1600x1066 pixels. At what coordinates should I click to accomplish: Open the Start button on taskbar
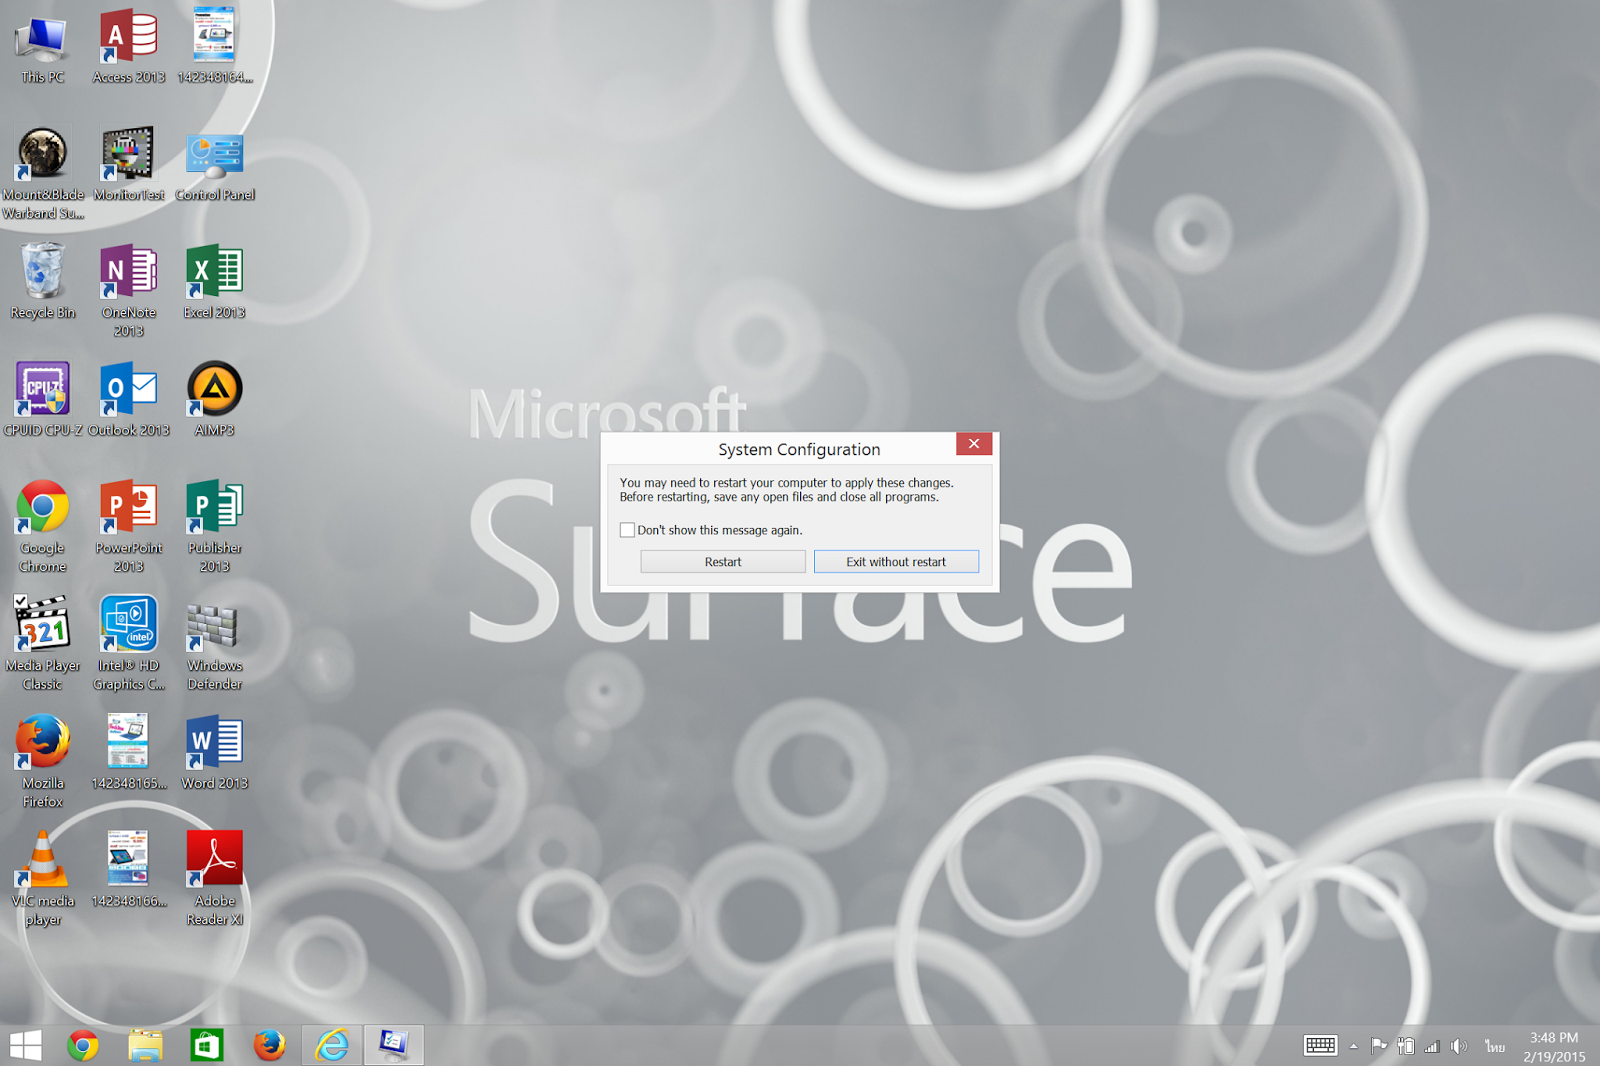(x=25, y=1046)
